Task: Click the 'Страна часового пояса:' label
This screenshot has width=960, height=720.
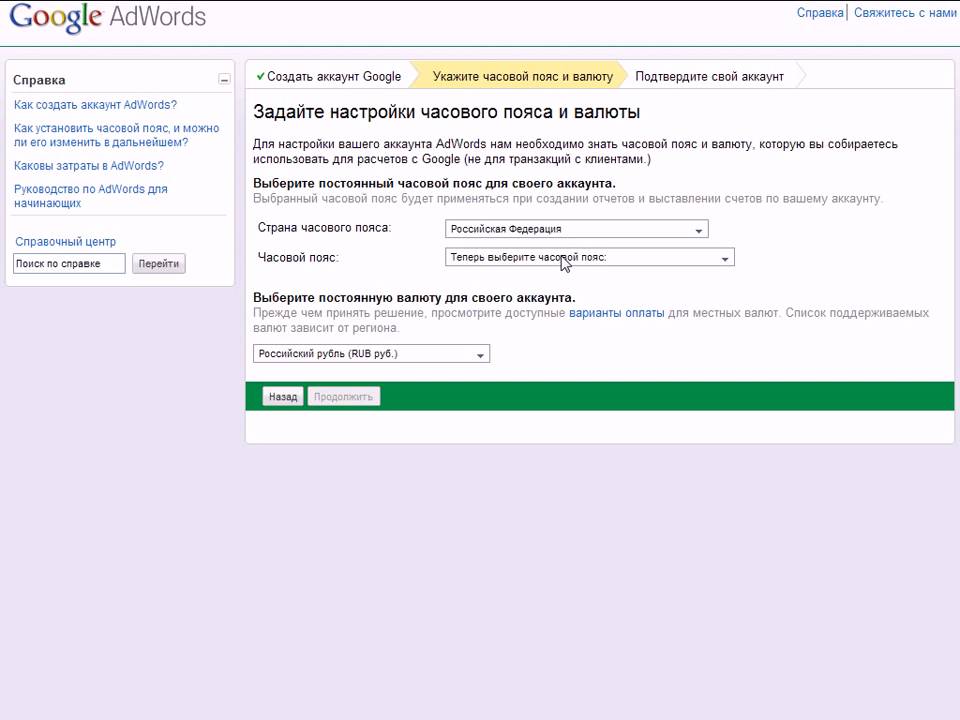Action: click(324, 228)
